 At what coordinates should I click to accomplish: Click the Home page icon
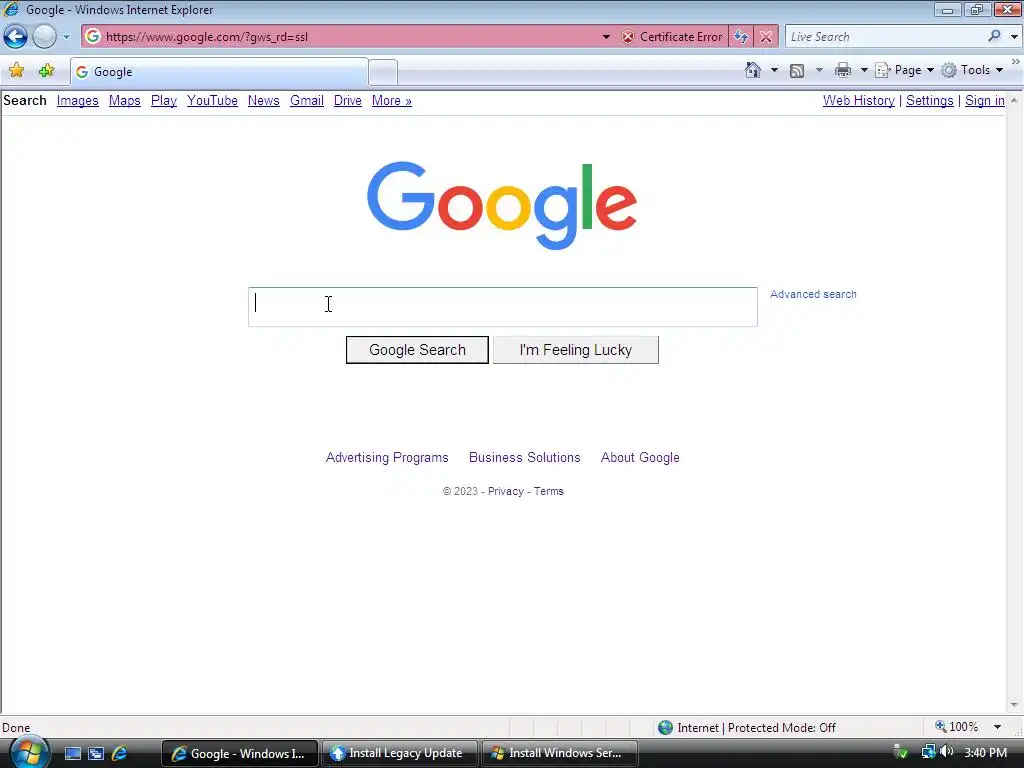point(753,70)
